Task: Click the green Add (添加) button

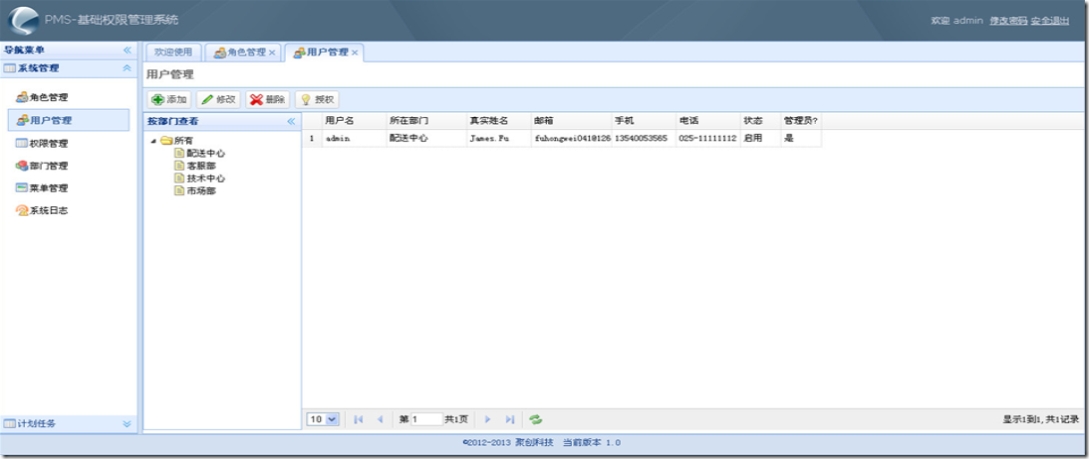Action: [x=169, y=99]
